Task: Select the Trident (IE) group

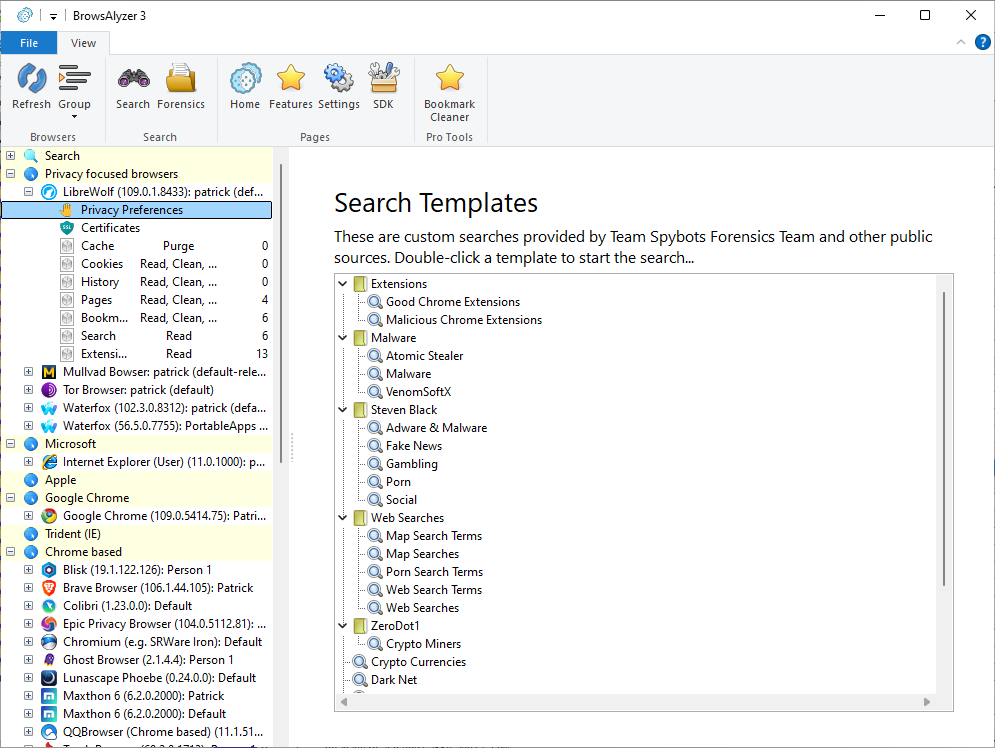Action: tap(72, 534)
